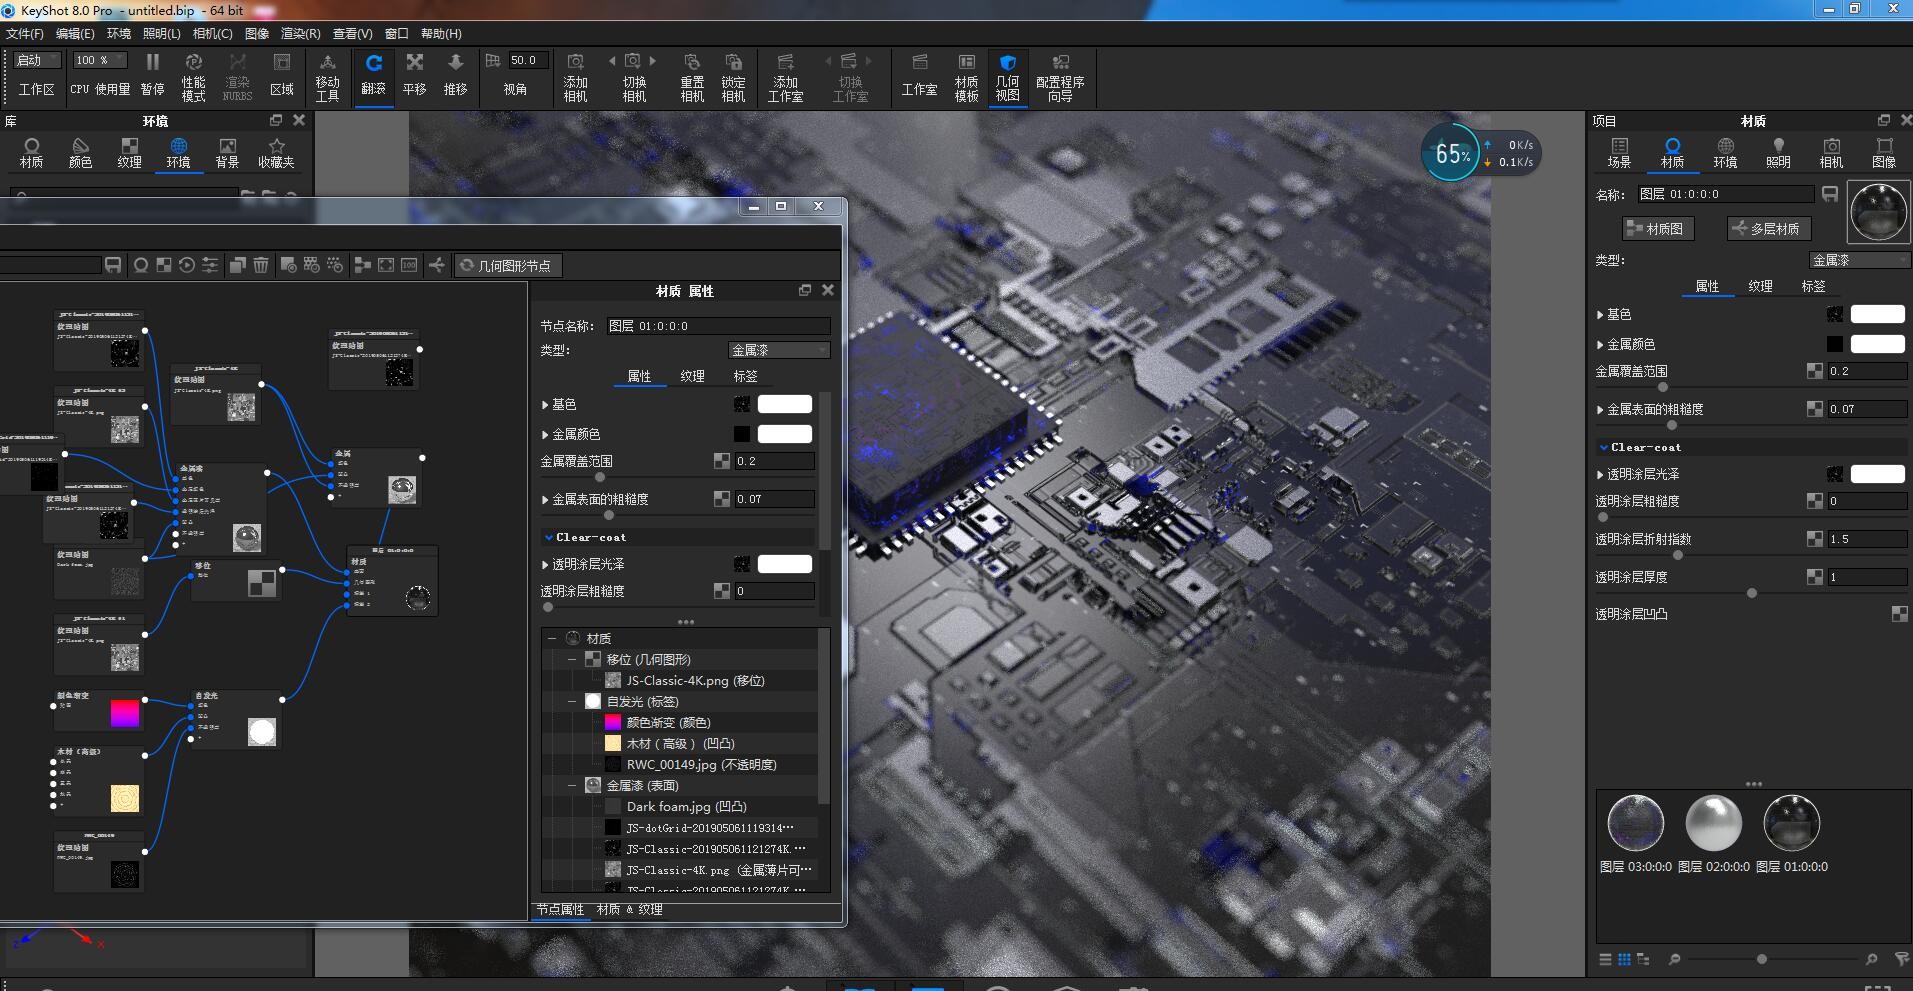
Task: Pause the rendering with the 暂停 icon
Action: click(x=153, y=75)
